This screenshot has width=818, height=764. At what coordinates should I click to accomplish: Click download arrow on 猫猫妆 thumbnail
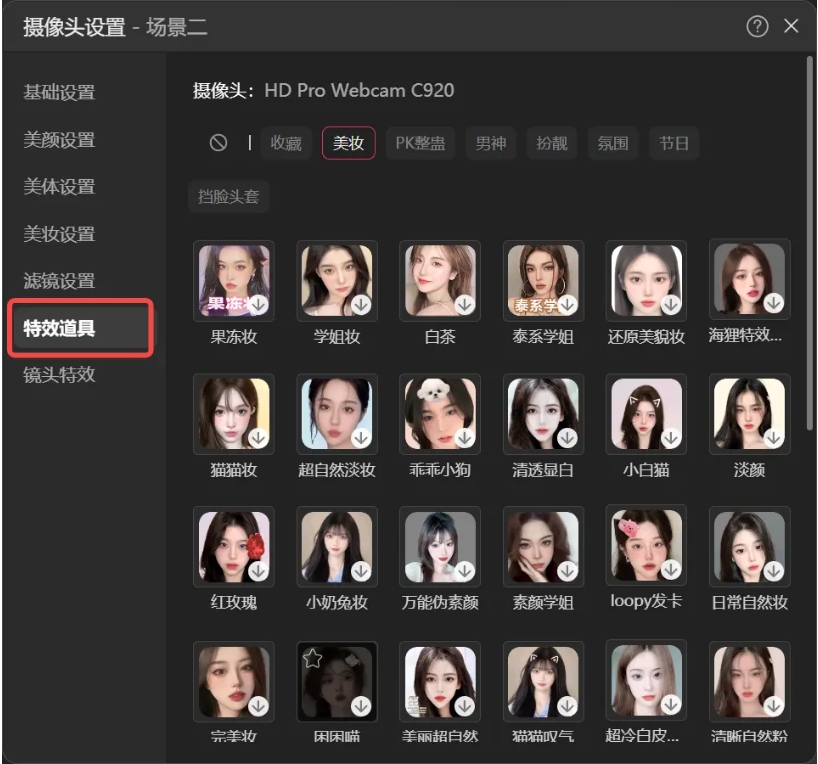[258, 437]
